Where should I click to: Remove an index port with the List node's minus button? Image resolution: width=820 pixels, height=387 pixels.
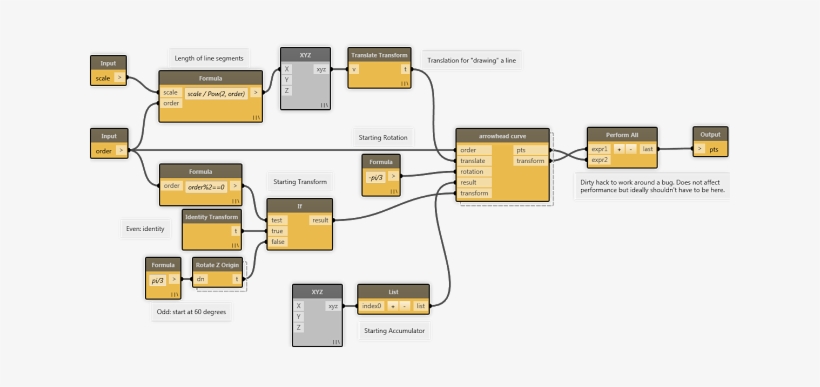[404, 306]
